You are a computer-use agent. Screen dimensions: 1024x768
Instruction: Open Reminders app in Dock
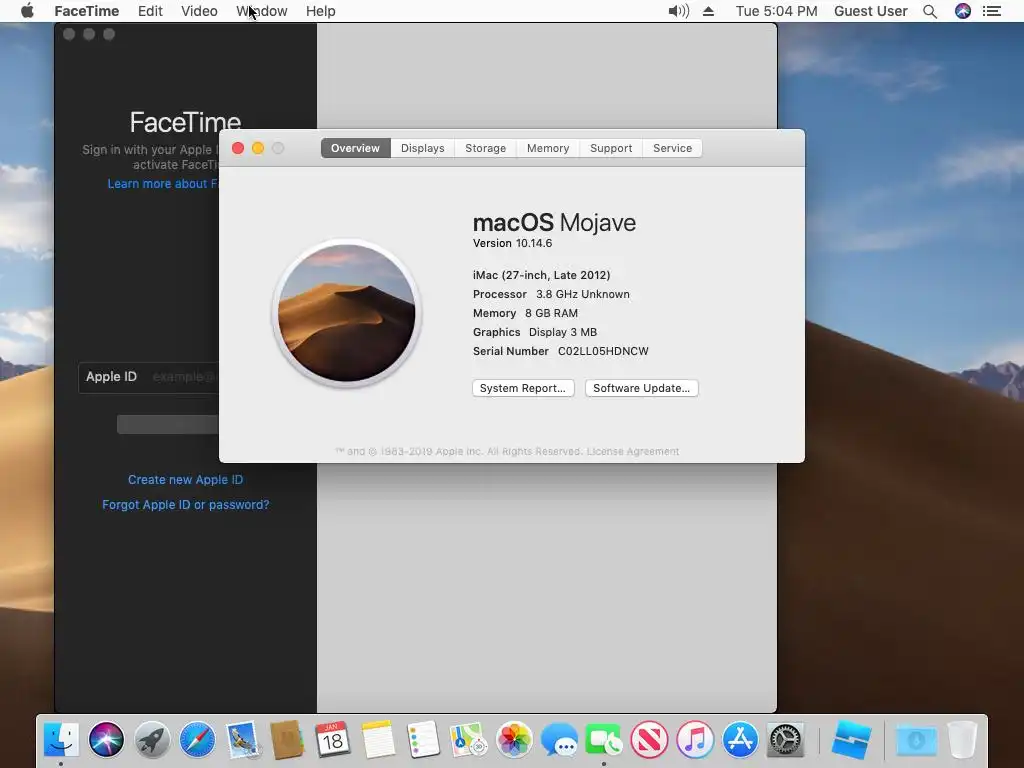(423, 740)
